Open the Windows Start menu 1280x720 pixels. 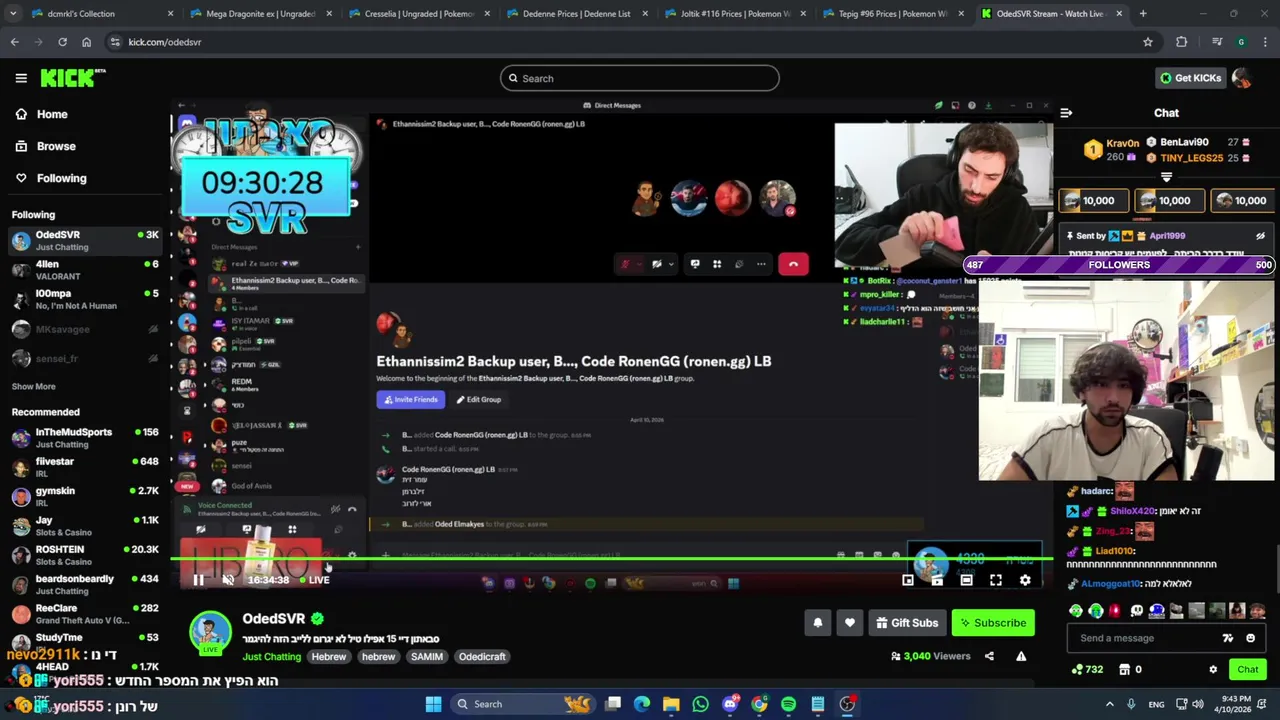pyautogui.click(x=433, y=704)
